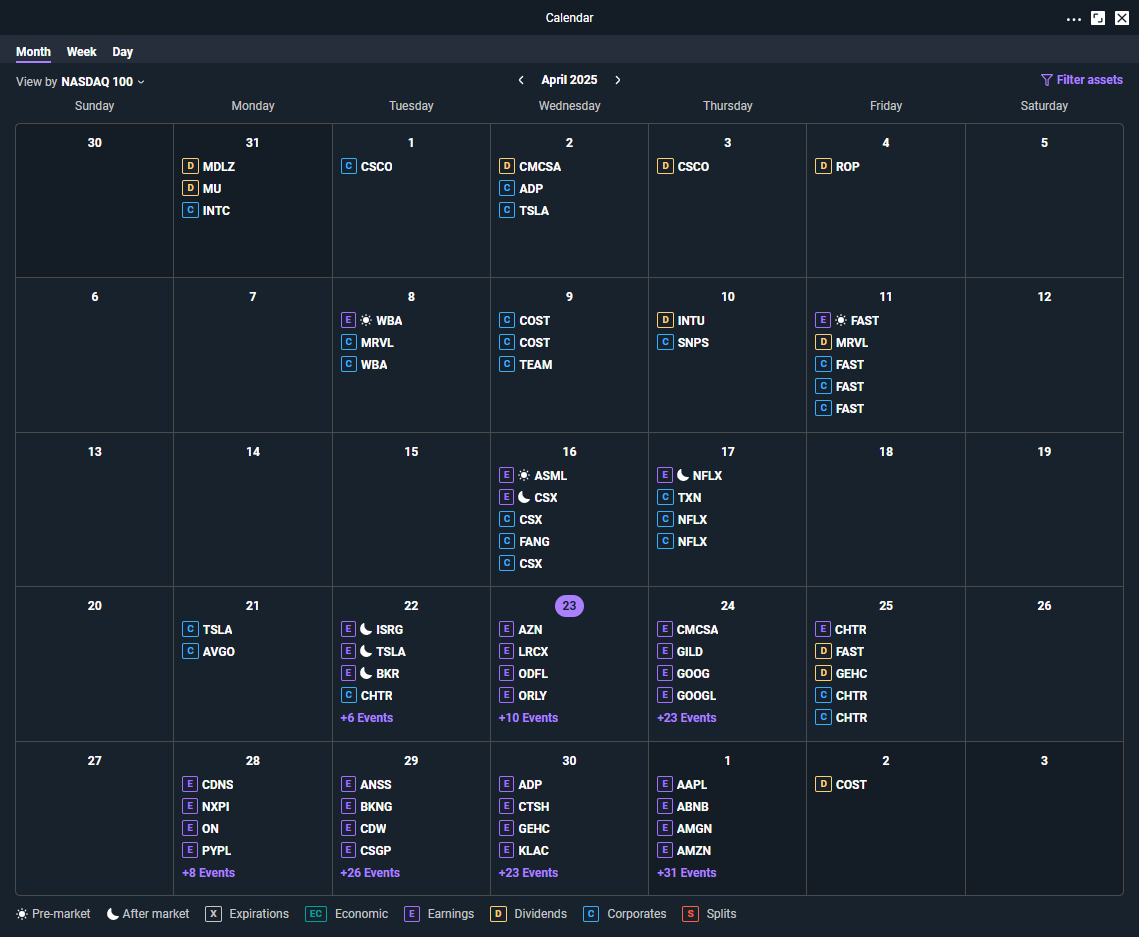
Task: Click dividend icon beside MDLZ on March 31
Action: coord(190,166)
